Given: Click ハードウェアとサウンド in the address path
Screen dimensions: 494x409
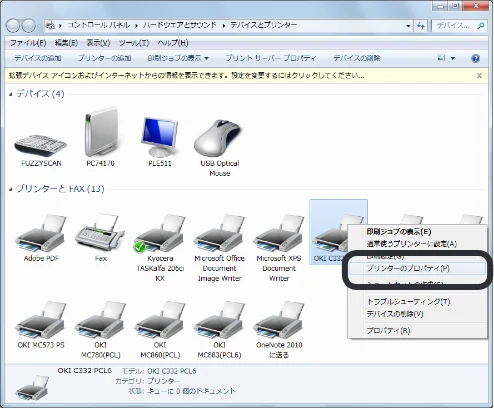Looking at the screenshot, I should pyautogui.click(x=180, y=25).
